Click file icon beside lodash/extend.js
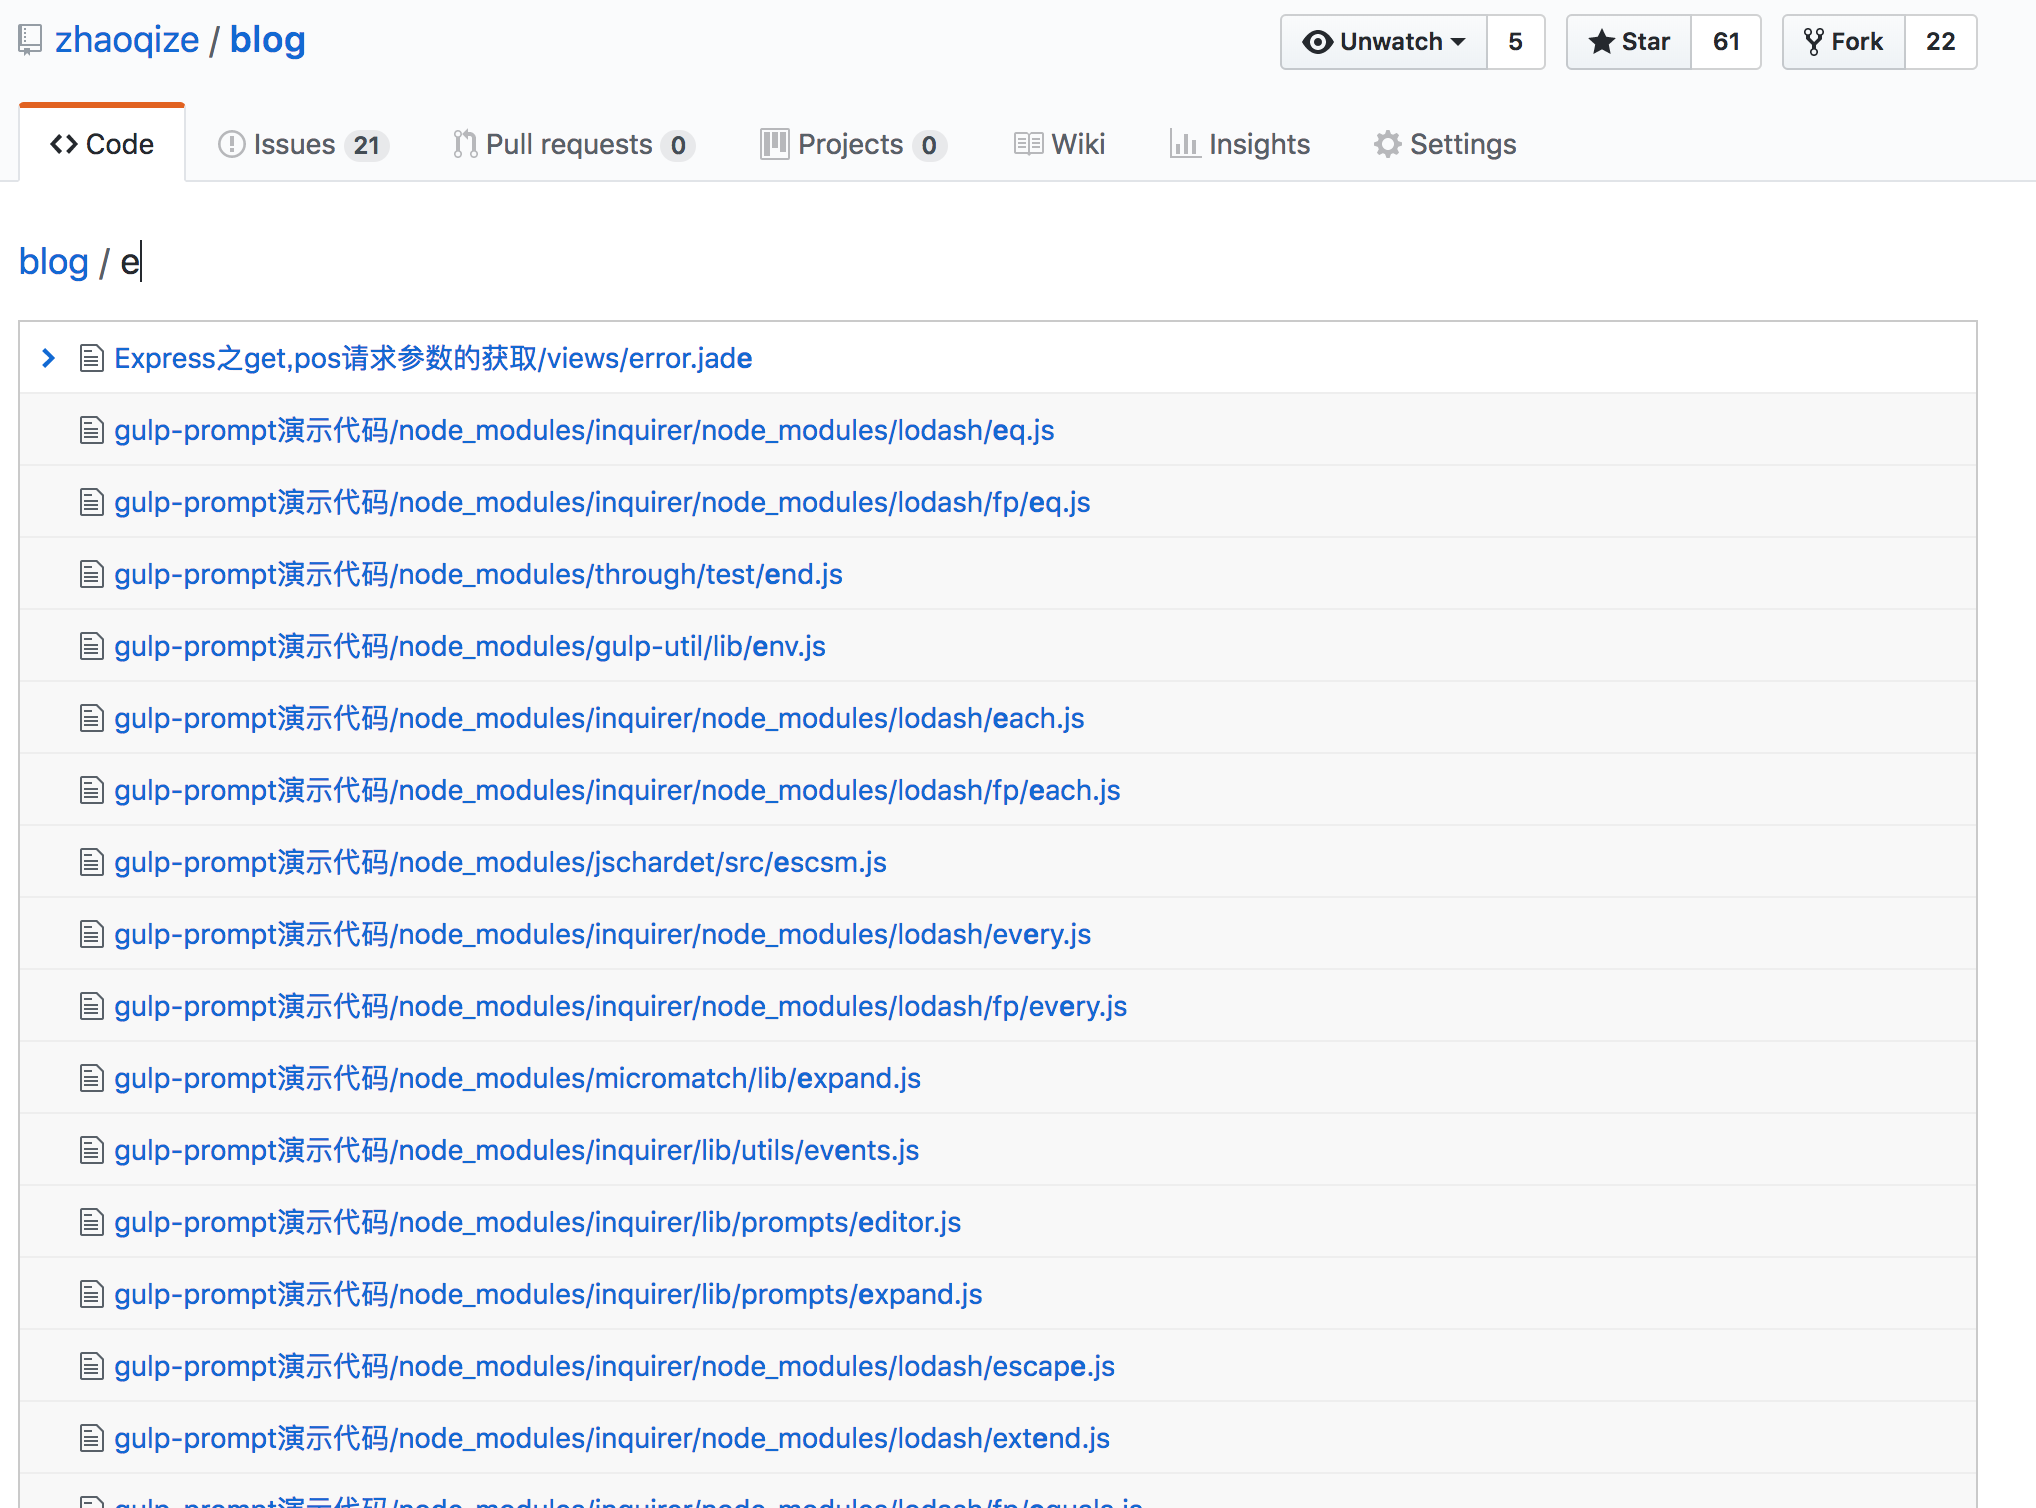 point(92,1438)
